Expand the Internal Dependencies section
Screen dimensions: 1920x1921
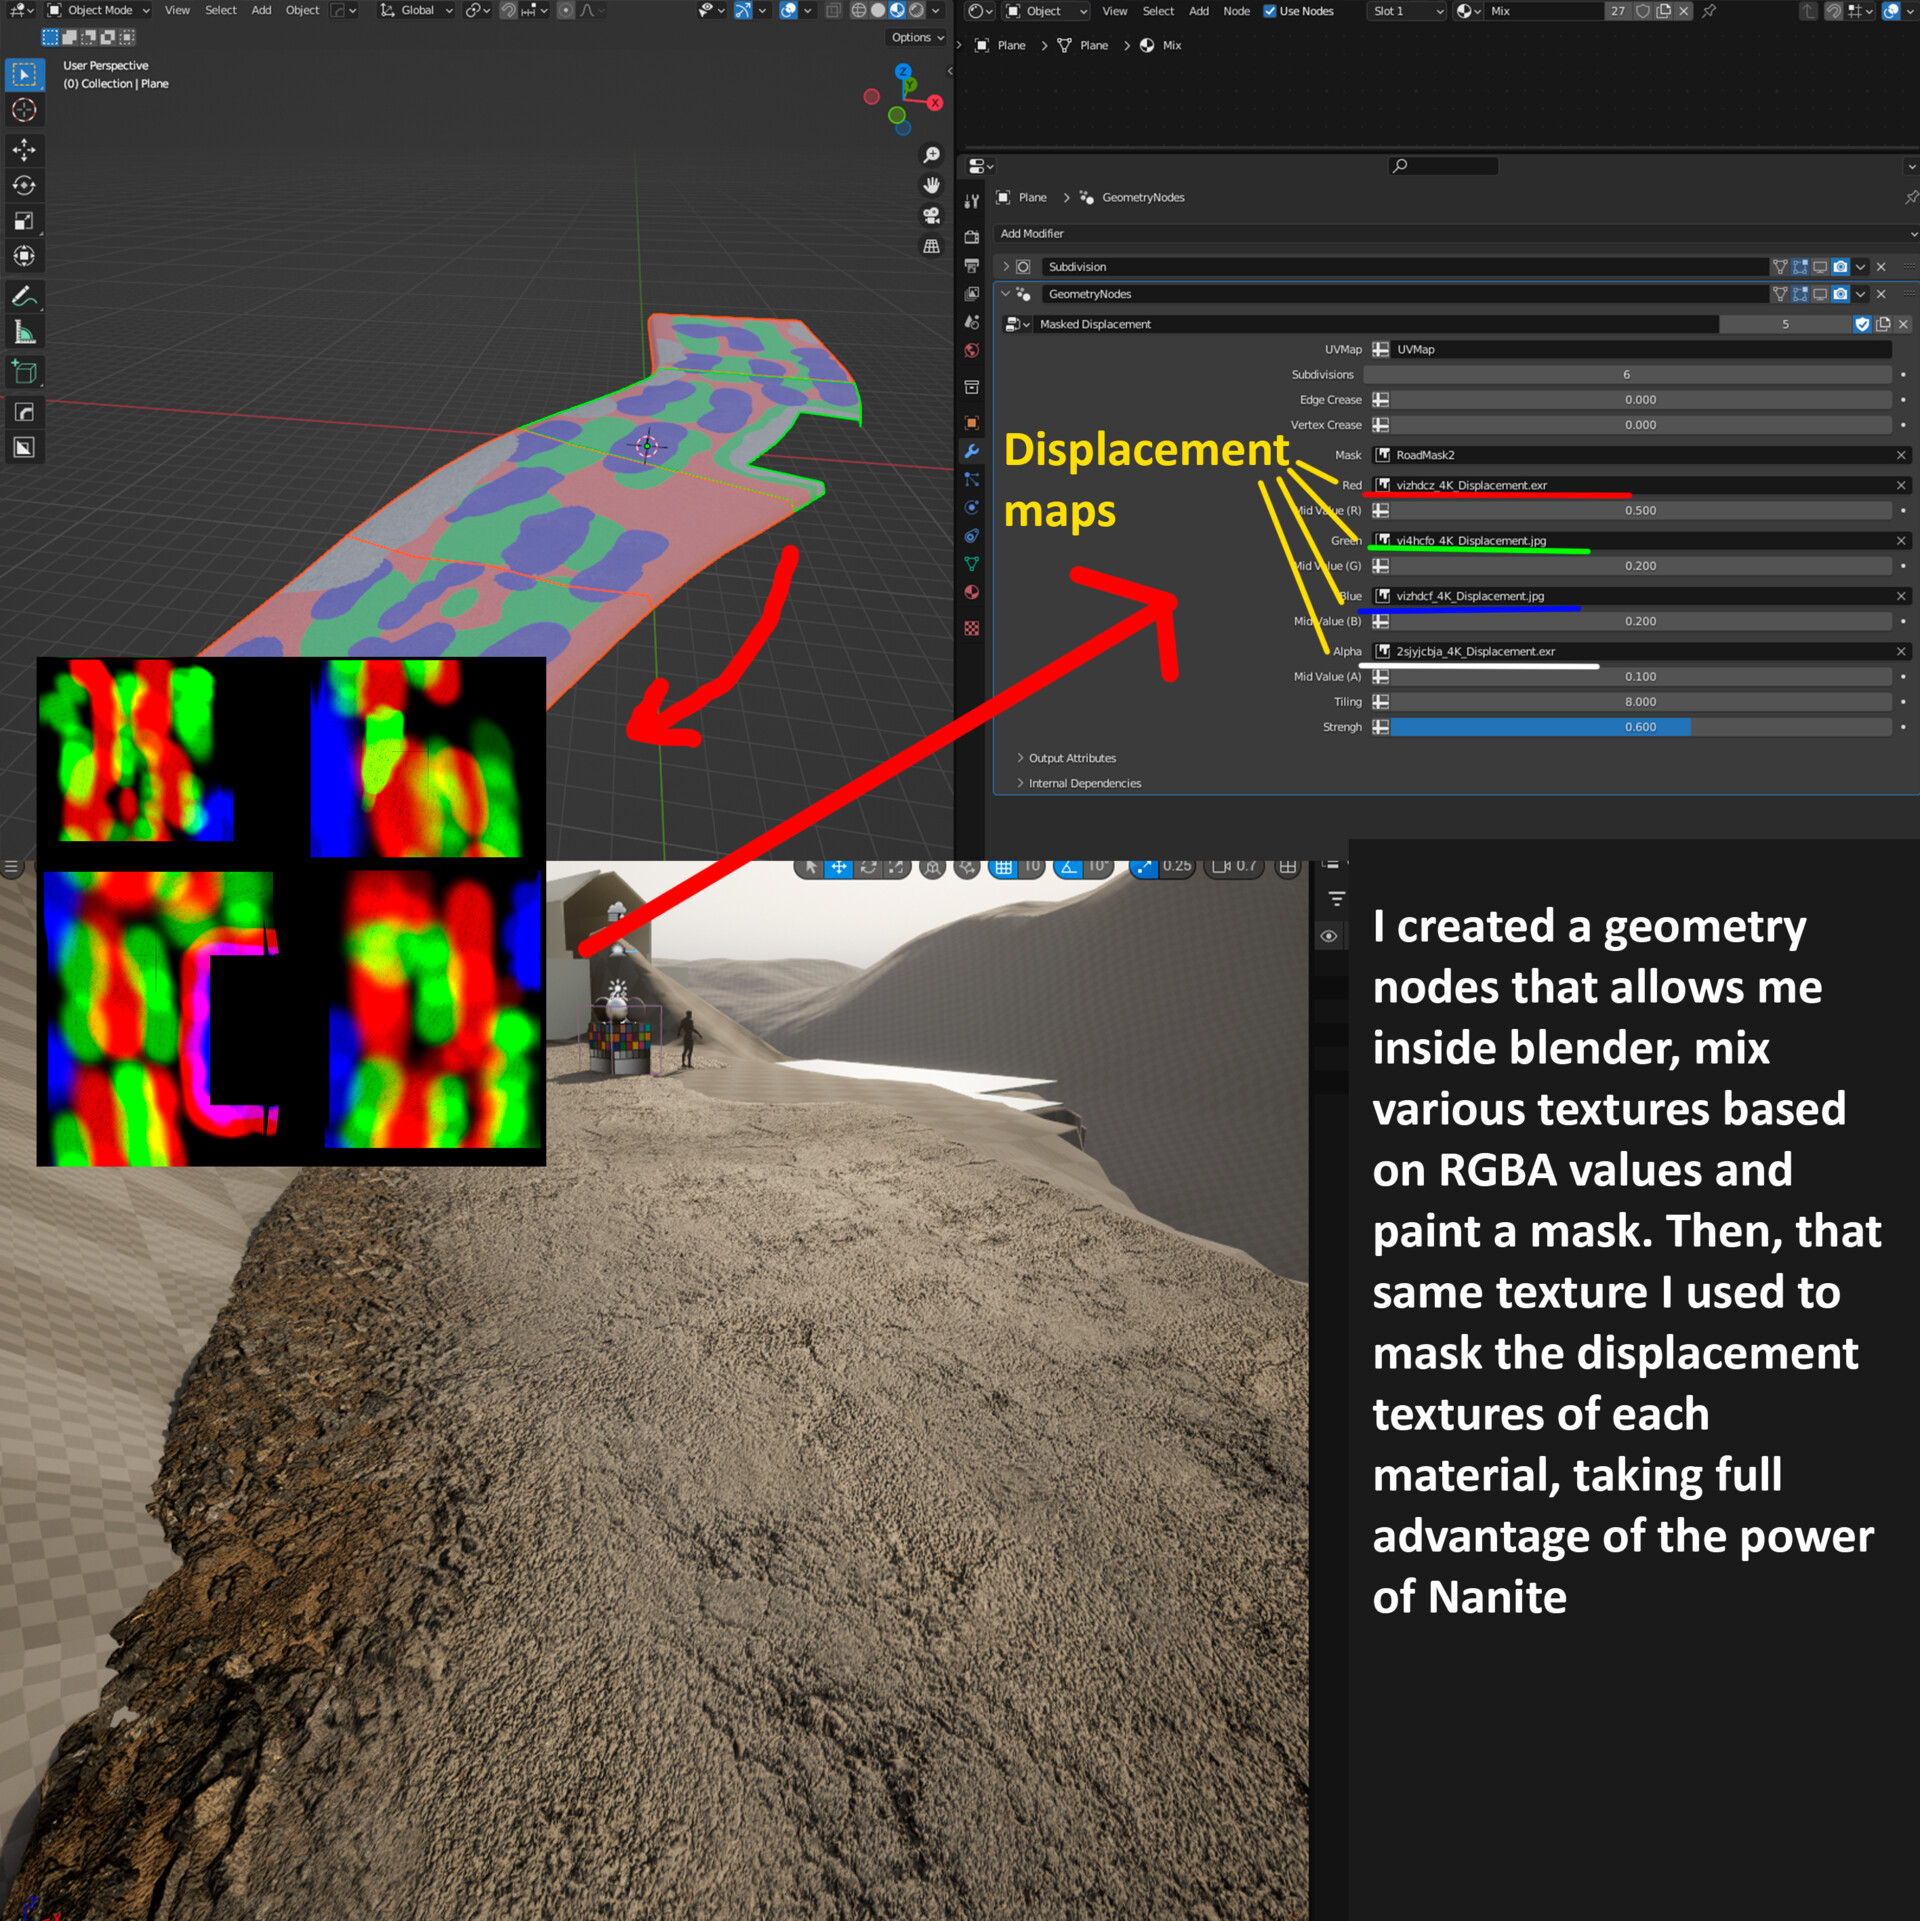click(x=1084, y=783)
